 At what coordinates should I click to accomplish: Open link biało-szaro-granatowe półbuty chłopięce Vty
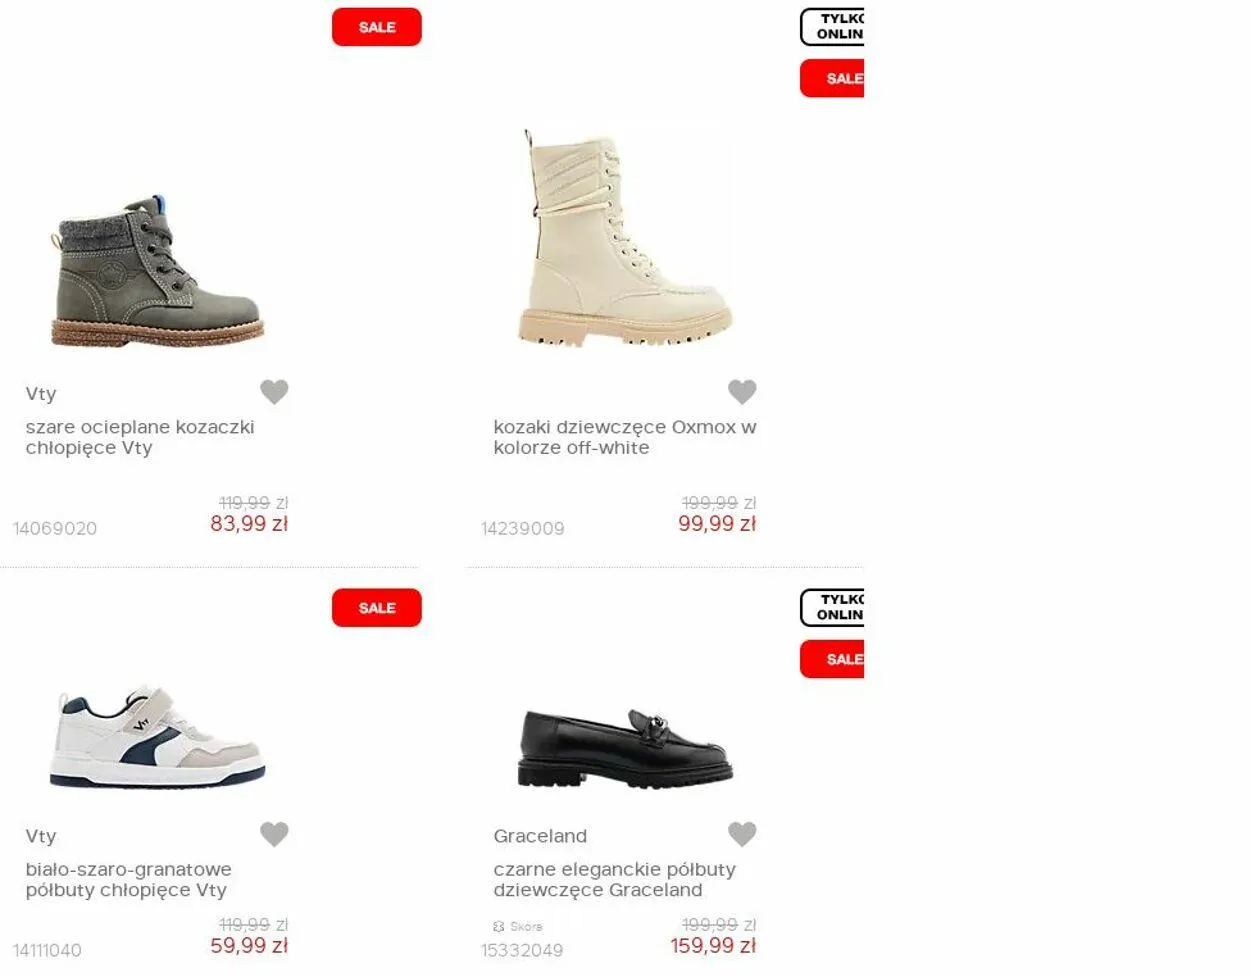(x=129, y=880)
